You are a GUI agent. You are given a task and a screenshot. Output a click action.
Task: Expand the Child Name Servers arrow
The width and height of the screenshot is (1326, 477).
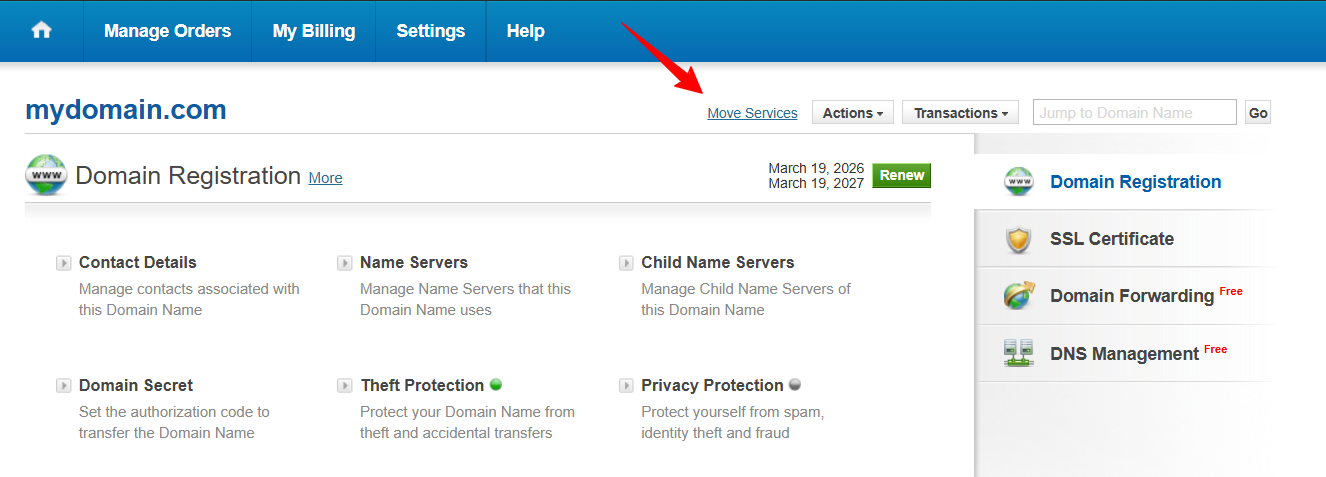tap(626, 263)
